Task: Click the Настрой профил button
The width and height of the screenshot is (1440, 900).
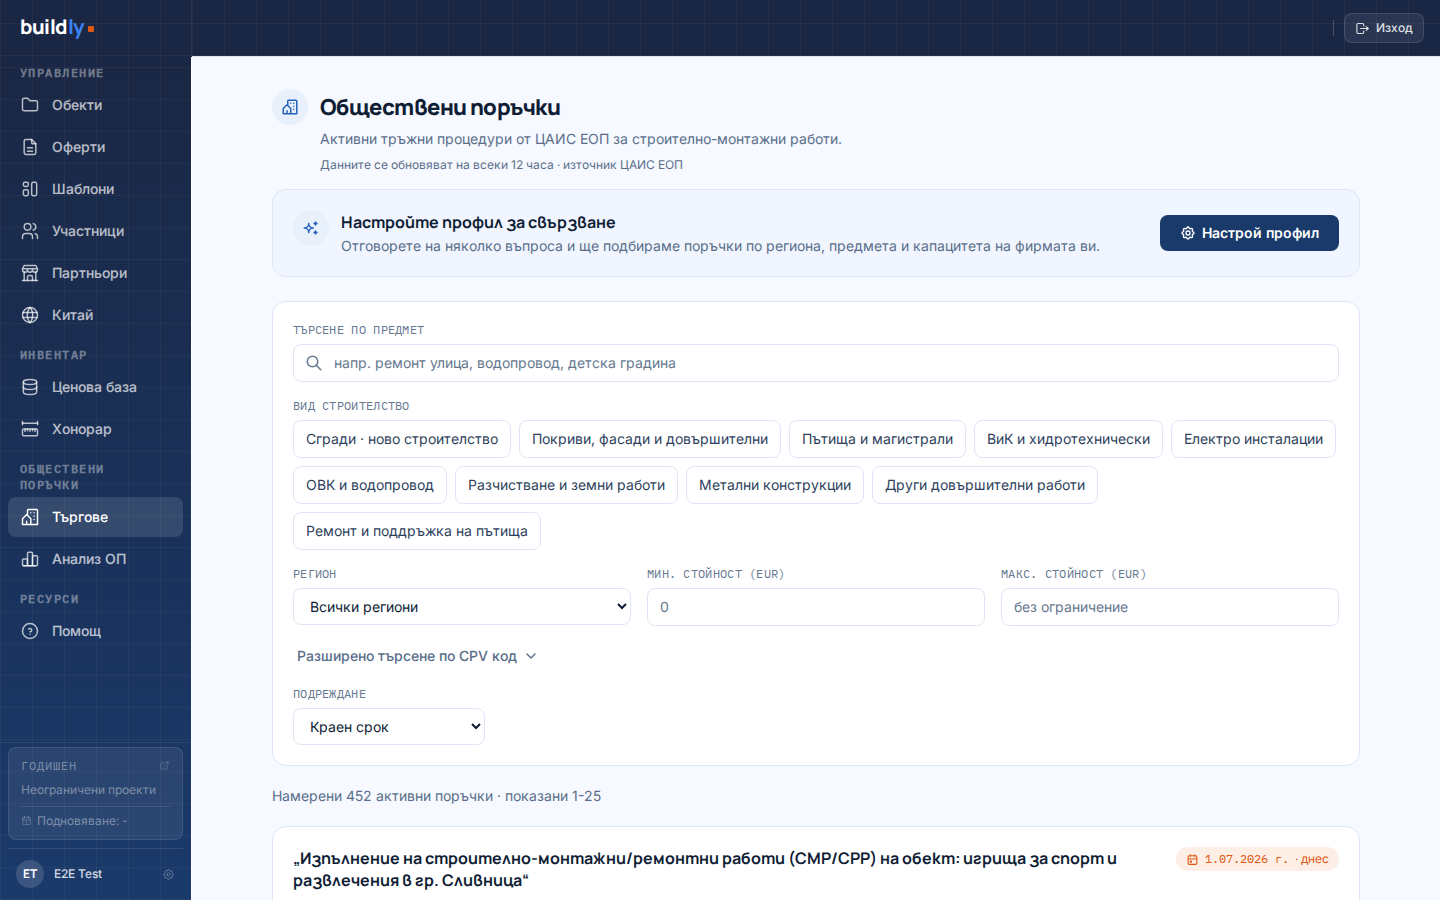Action: tap(1249, 233)
